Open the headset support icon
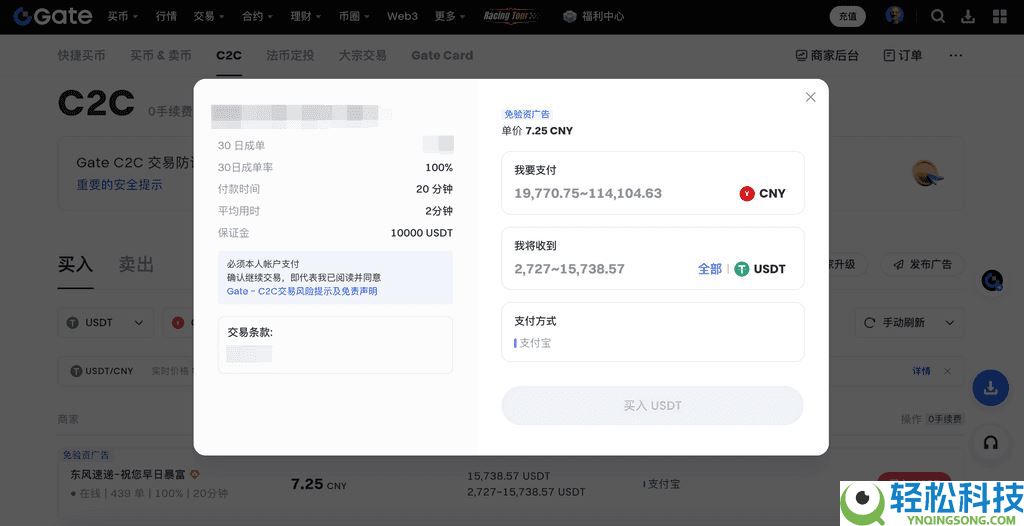 pos(991,443)
